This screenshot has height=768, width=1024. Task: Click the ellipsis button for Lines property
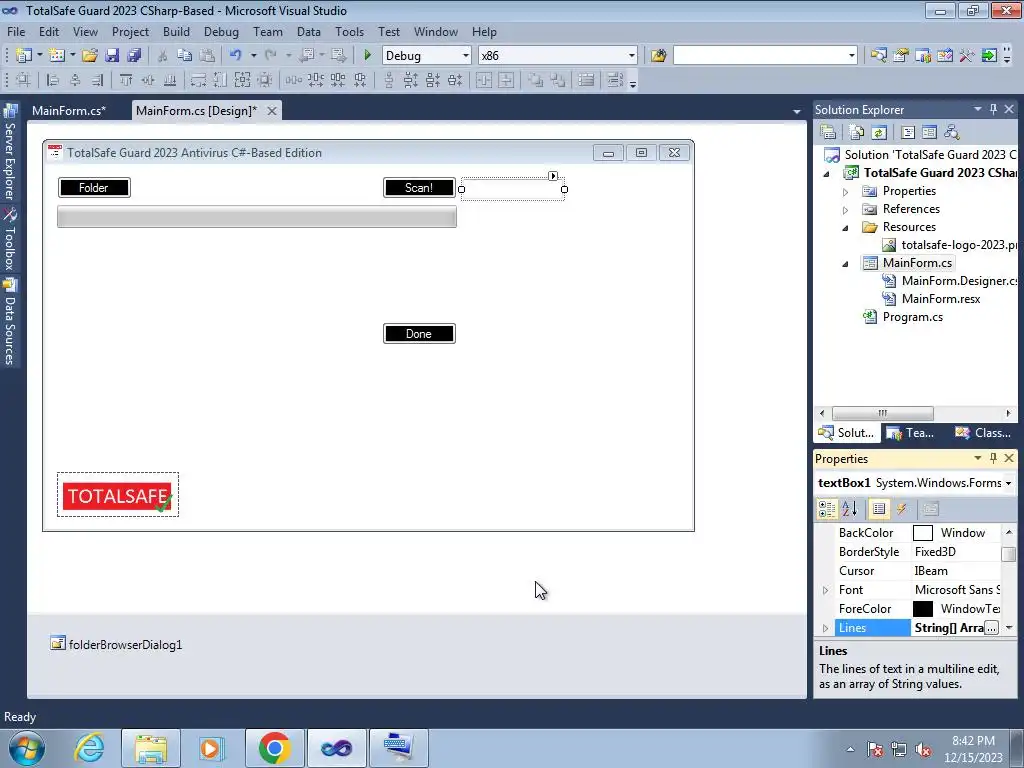pos(991,628)
